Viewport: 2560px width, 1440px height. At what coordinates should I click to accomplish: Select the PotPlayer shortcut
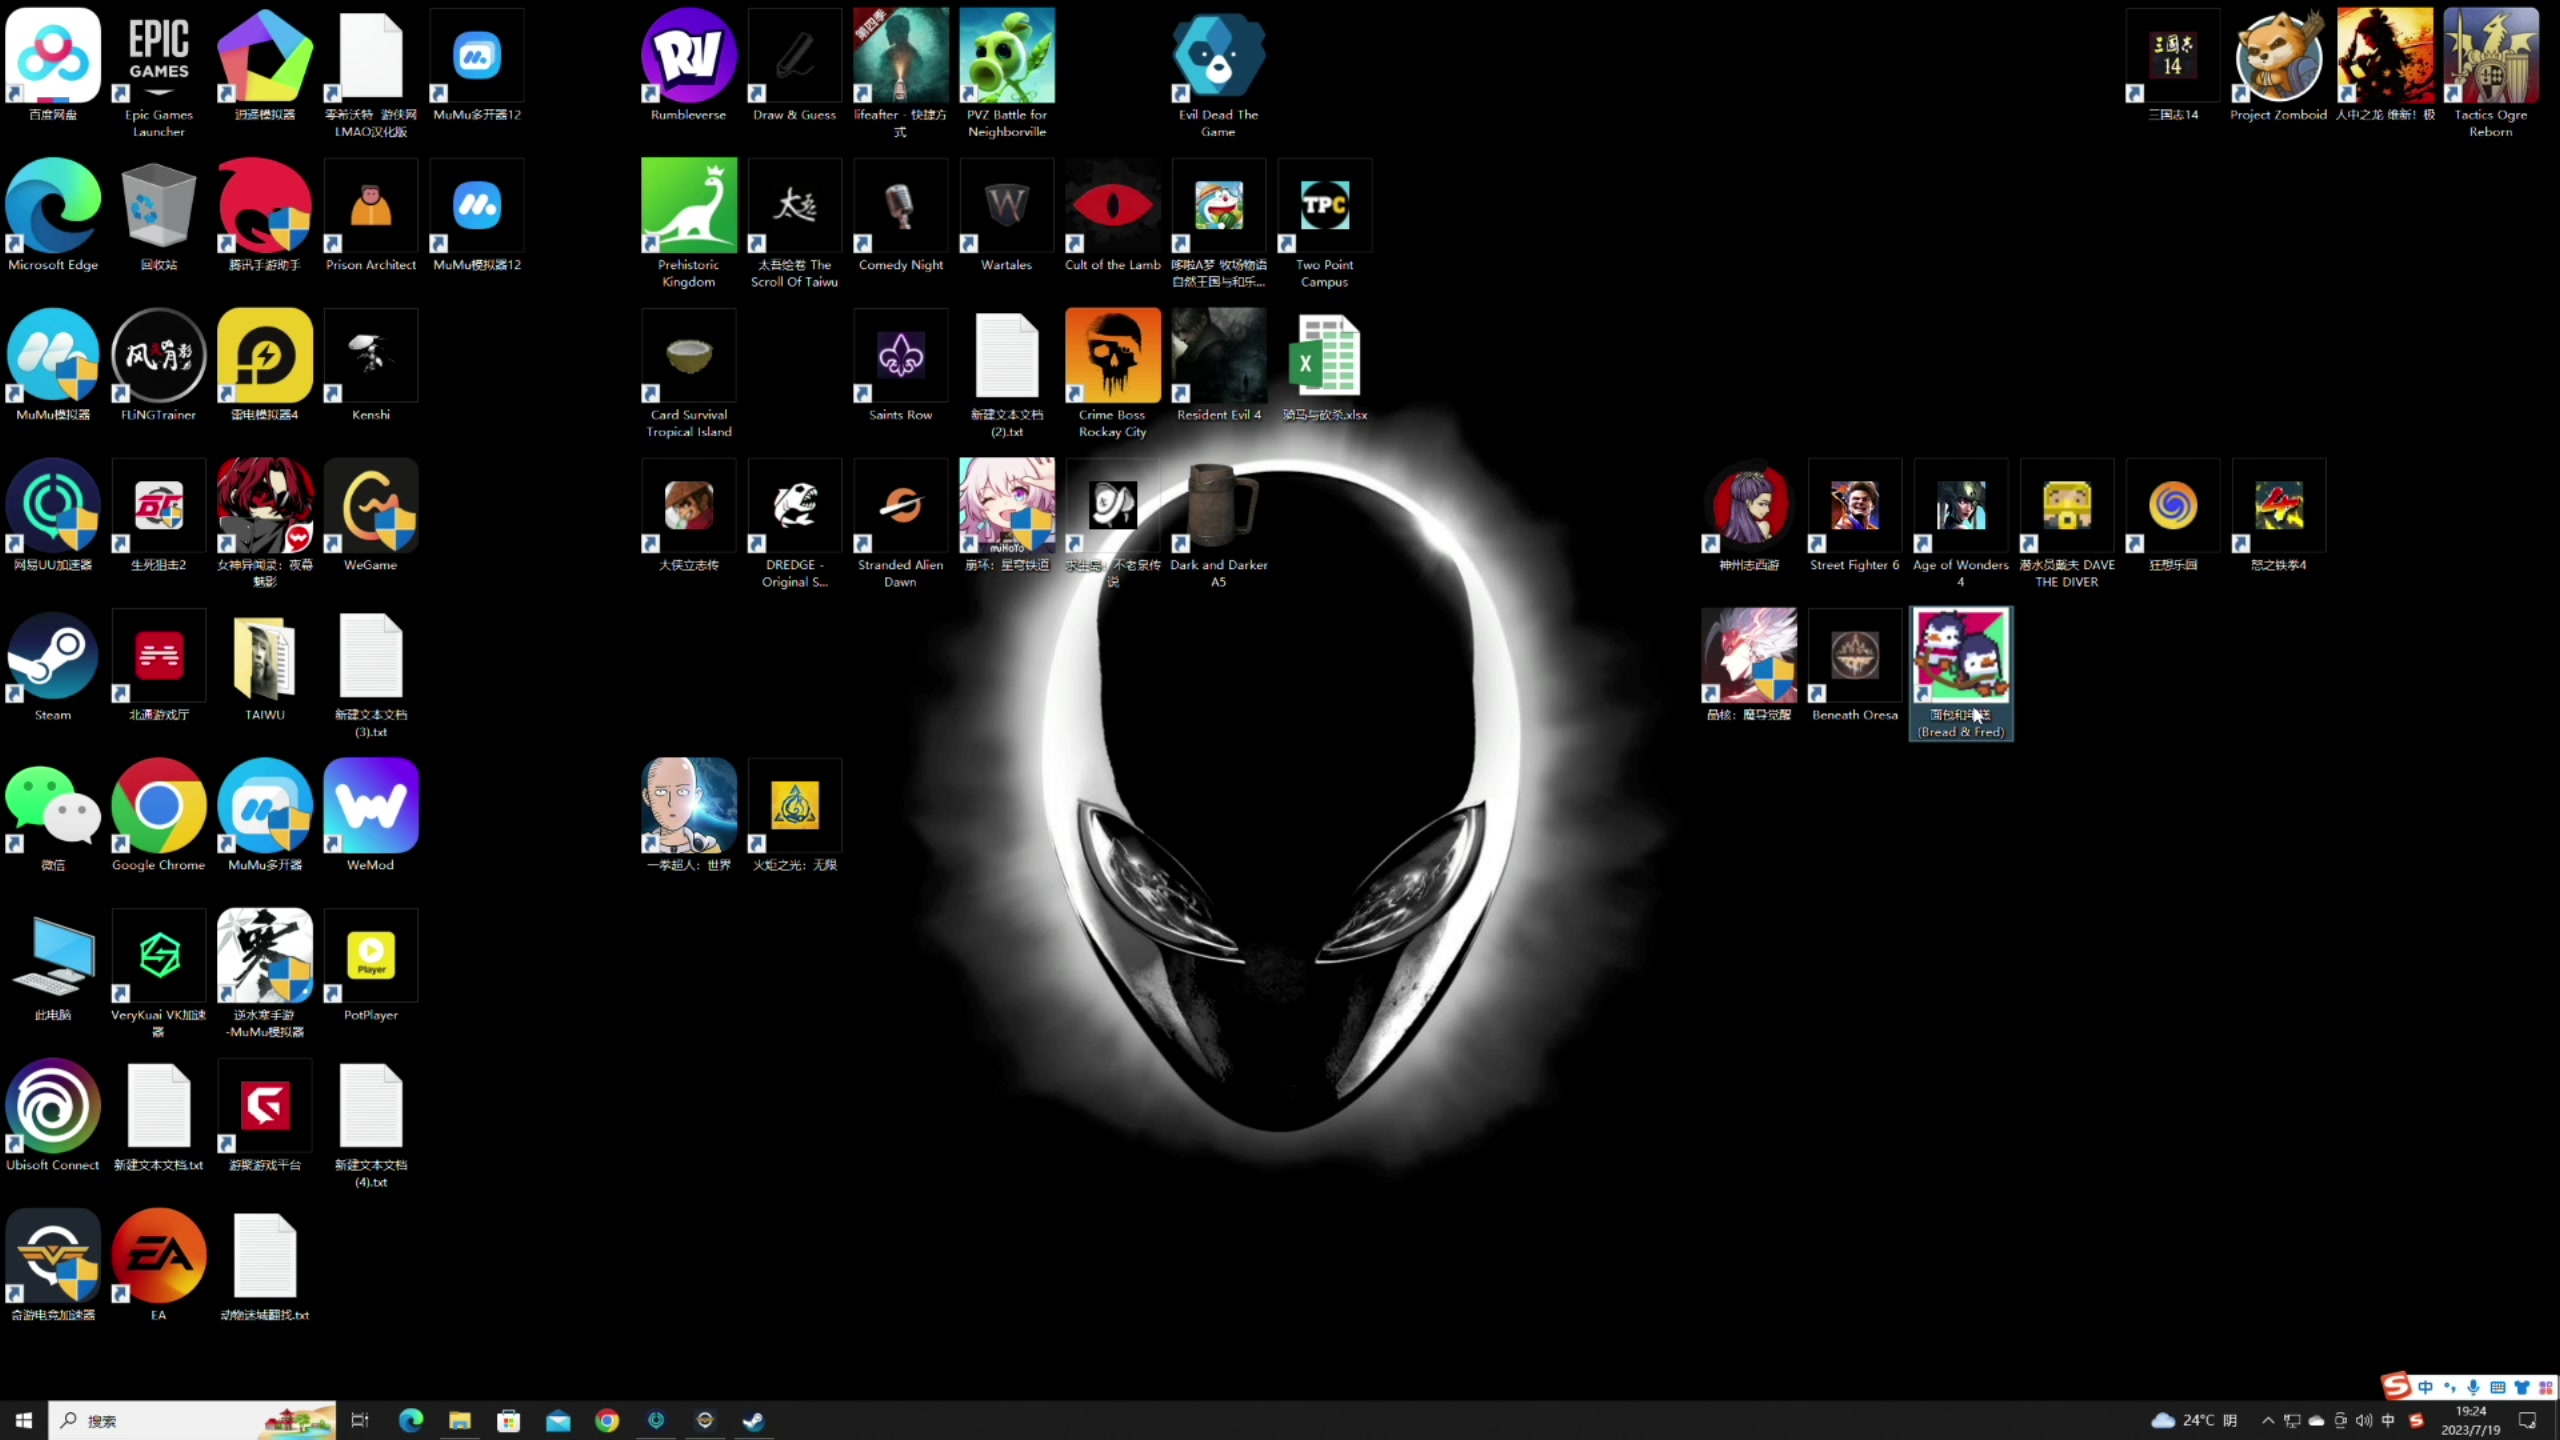(x=371, y=965)
